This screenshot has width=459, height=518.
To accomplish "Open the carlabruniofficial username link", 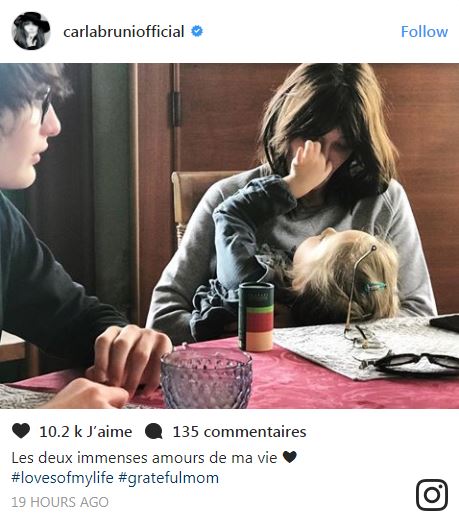I will point(124,32).
